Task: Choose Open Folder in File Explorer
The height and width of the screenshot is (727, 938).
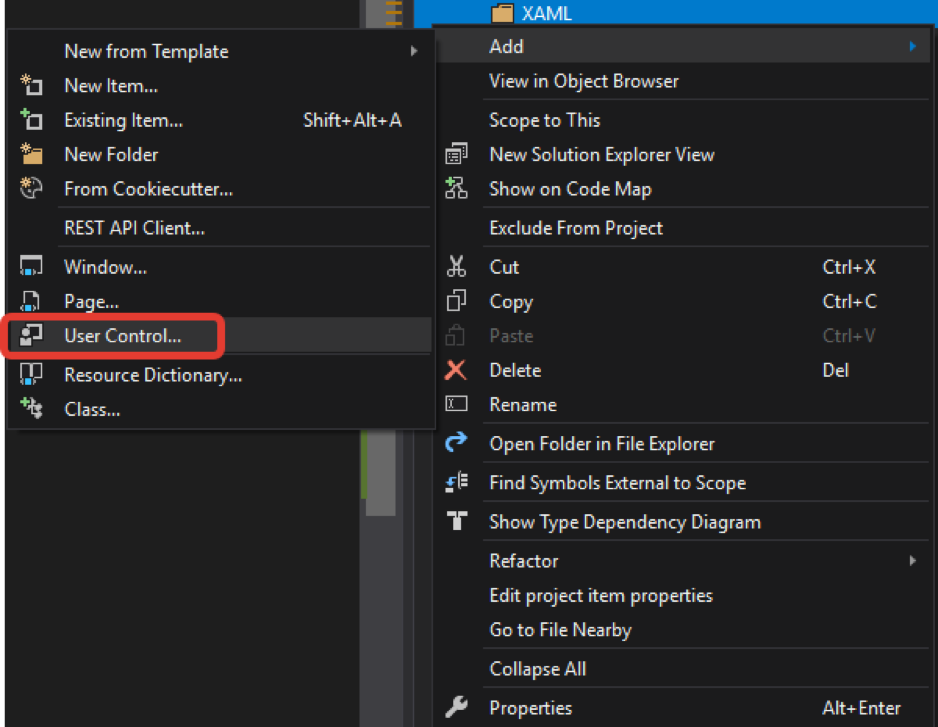Action: point(601,444)
